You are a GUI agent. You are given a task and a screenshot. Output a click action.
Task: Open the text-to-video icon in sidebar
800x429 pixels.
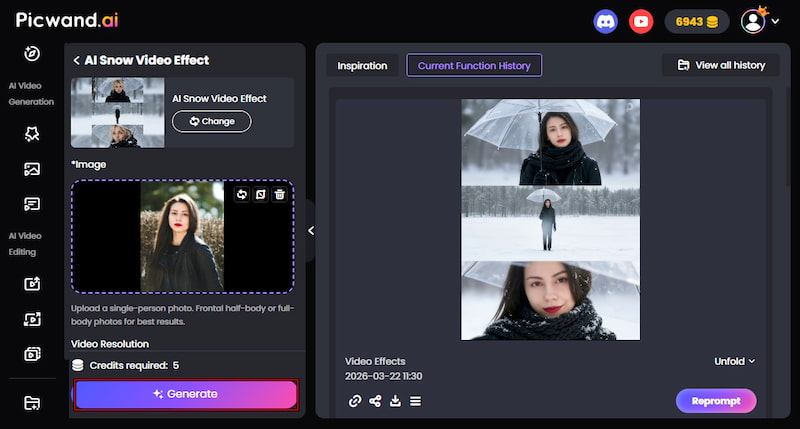pyautogui.click(x=32, y=204)
